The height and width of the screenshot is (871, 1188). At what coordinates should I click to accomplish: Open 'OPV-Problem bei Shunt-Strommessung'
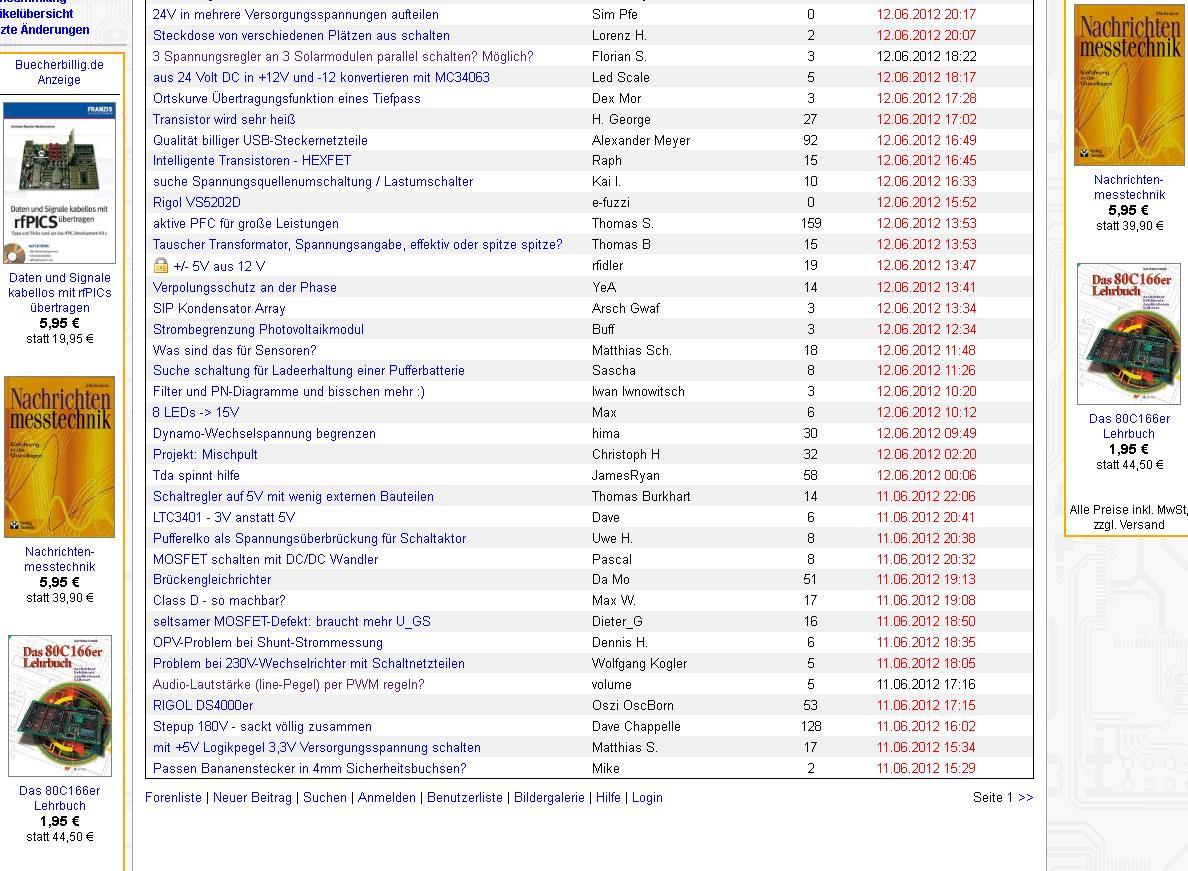pos(267,643)
